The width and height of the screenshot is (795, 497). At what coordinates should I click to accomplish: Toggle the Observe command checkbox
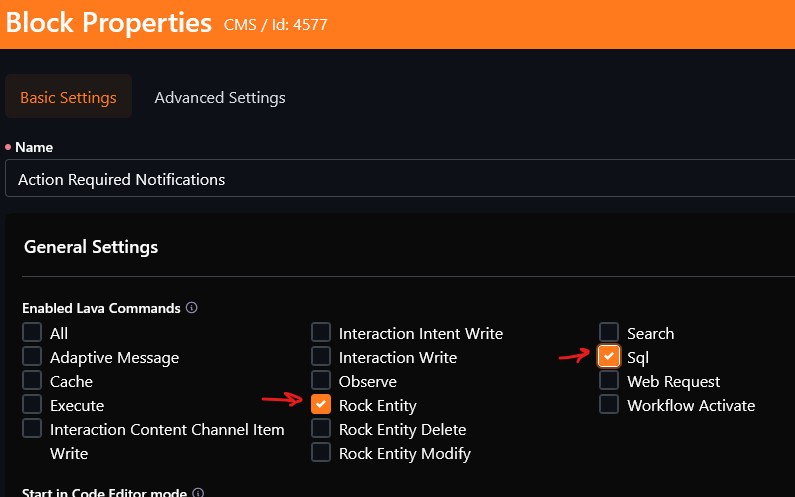[321, 381]
